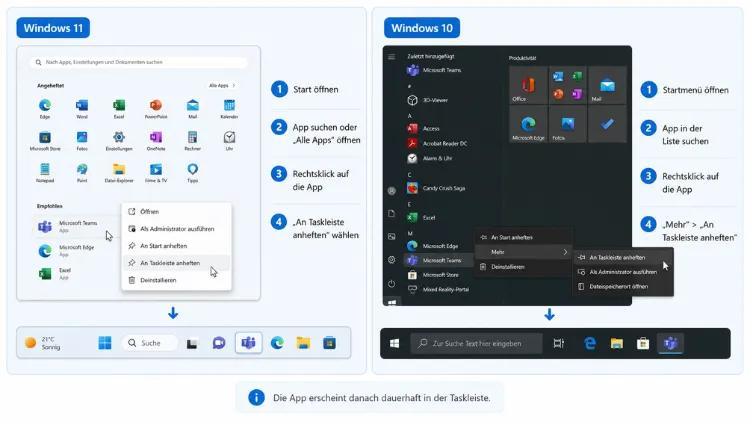Select Öffnen in context menu

point(176,211)
